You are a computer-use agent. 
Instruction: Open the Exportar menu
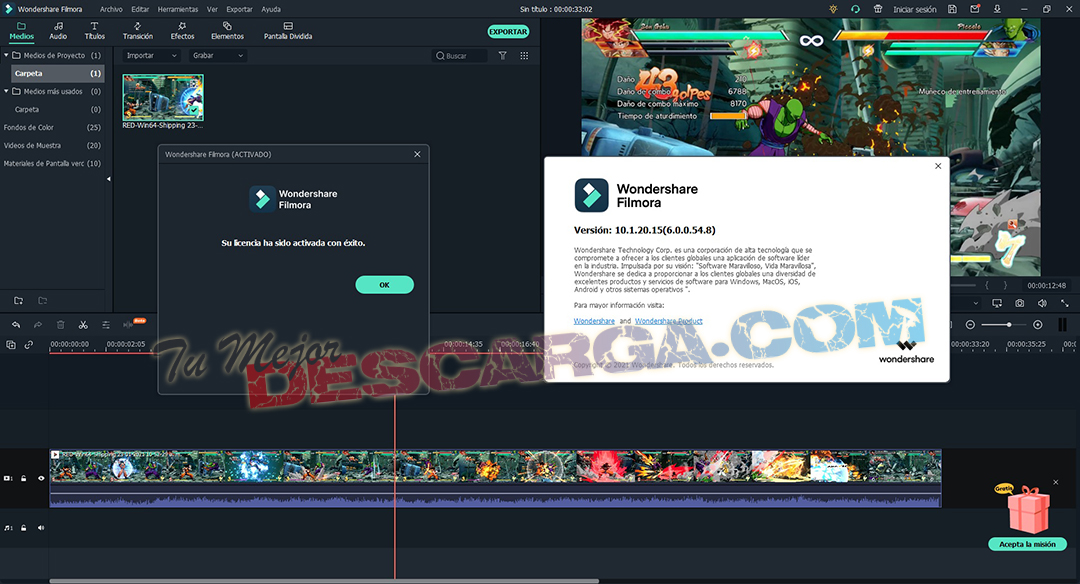tap(239, 10)
